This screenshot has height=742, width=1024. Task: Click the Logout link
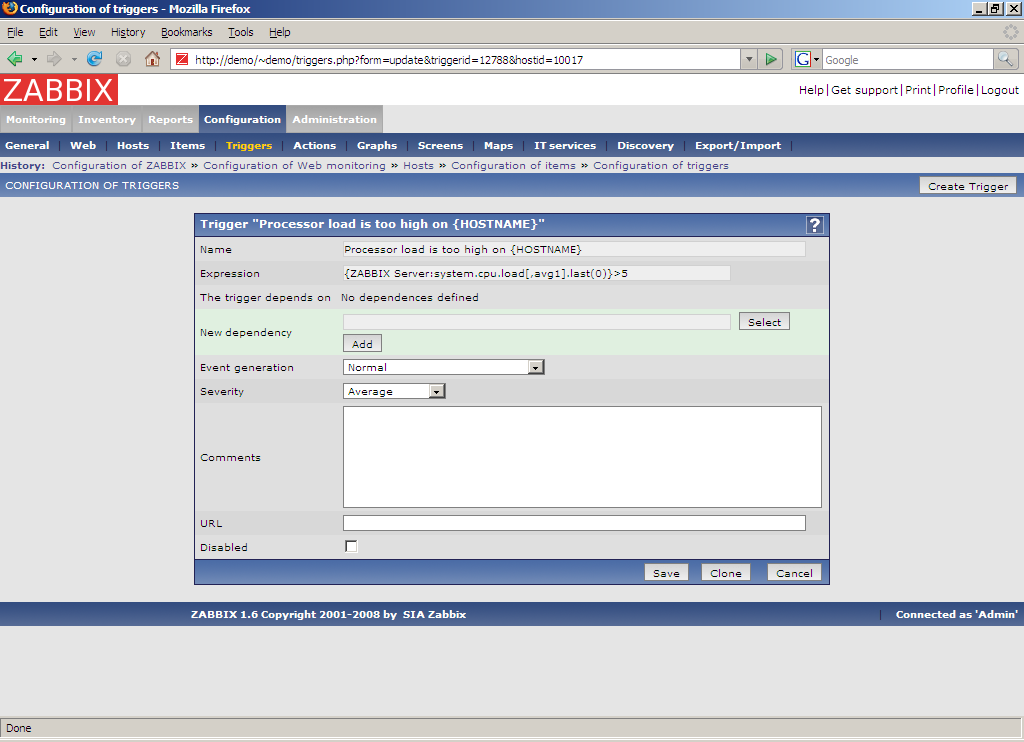click(1000, 90)
